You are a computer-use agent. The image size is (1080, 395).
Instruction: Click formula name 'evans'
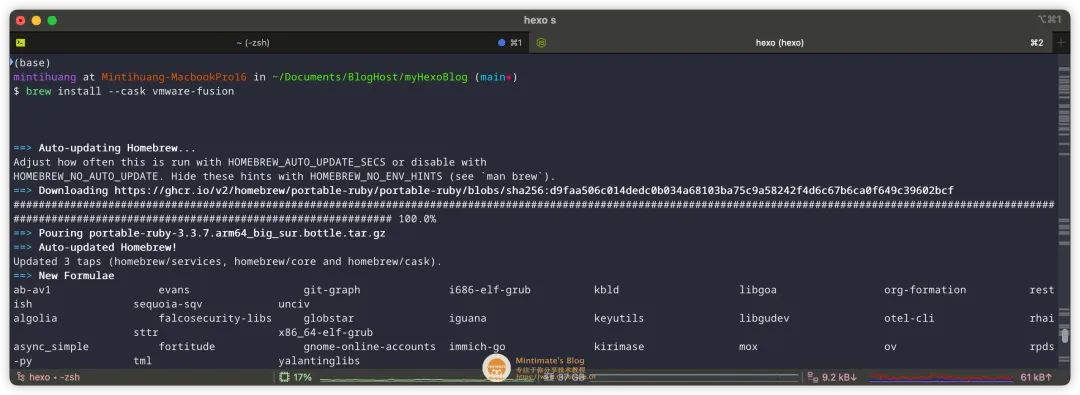coord(174,290)
